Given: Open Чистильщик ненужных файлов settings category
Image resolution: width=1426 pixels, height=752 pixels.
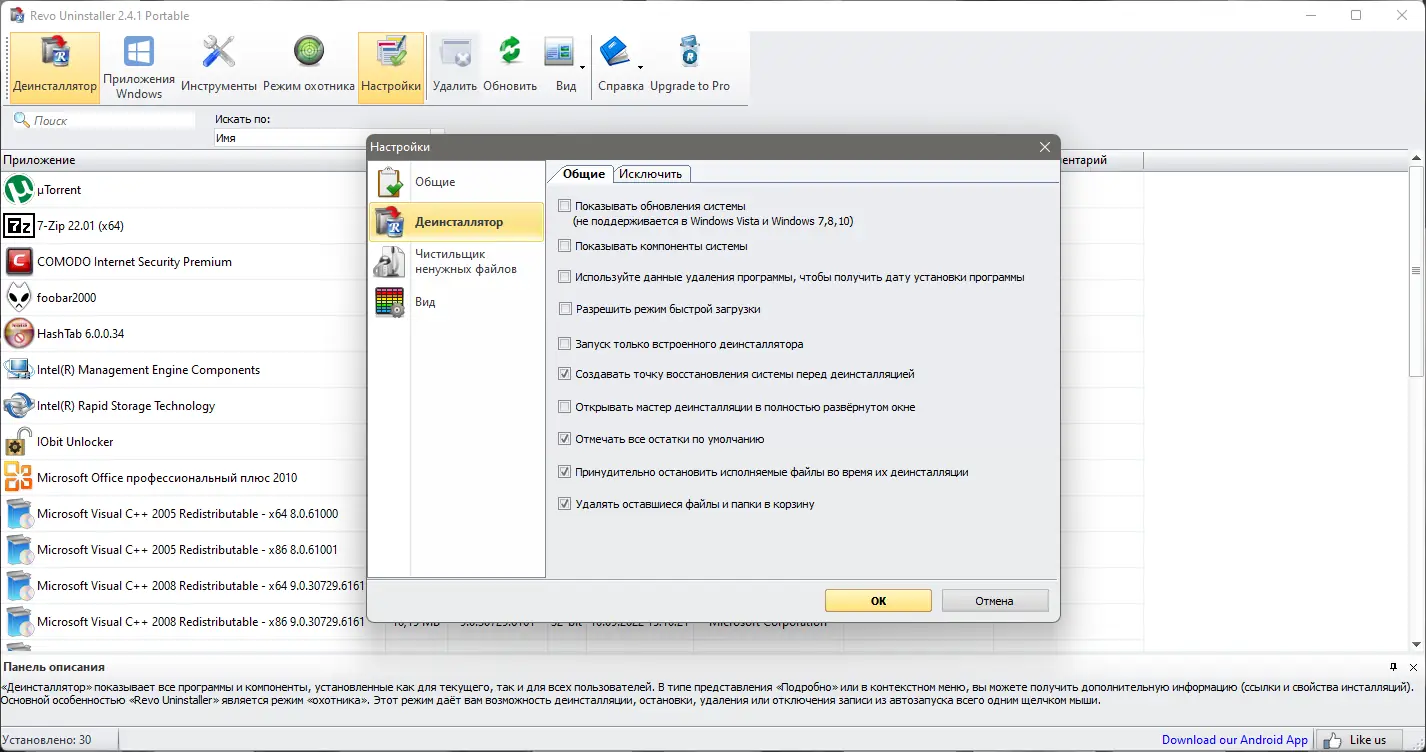Looking at the screenshot, I should 456,262.
